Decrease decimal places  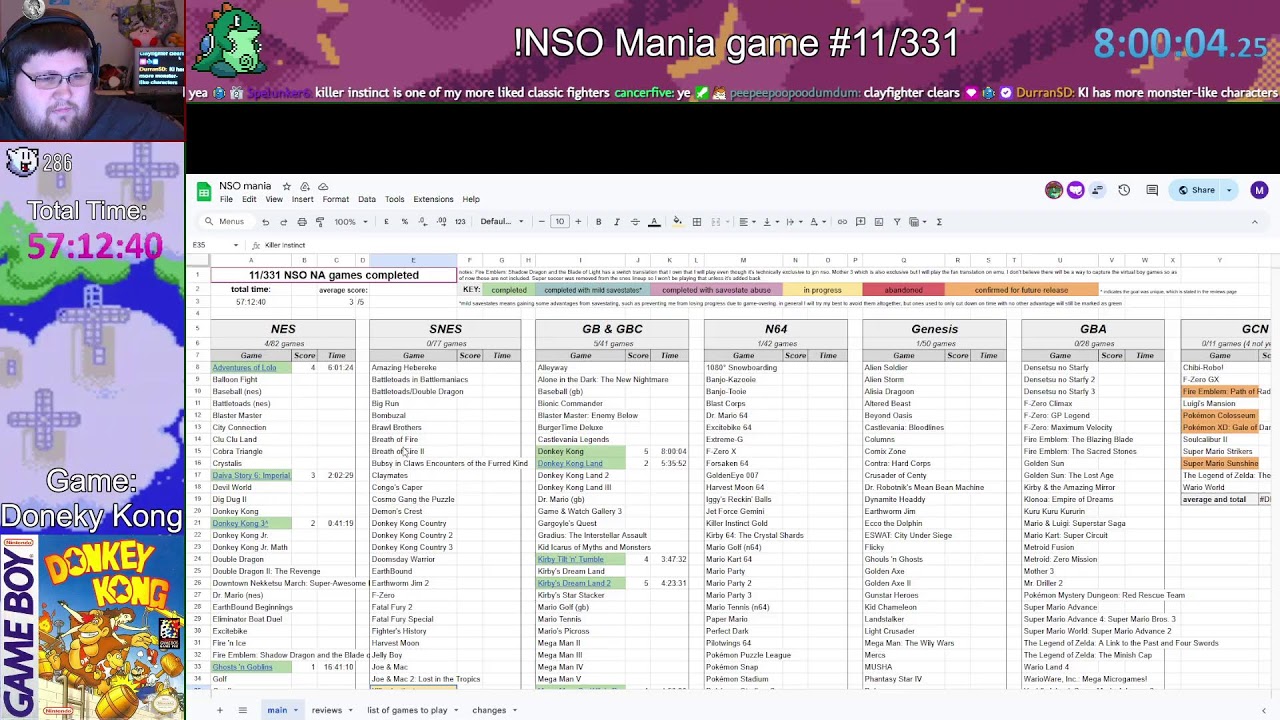pos(422,222)
